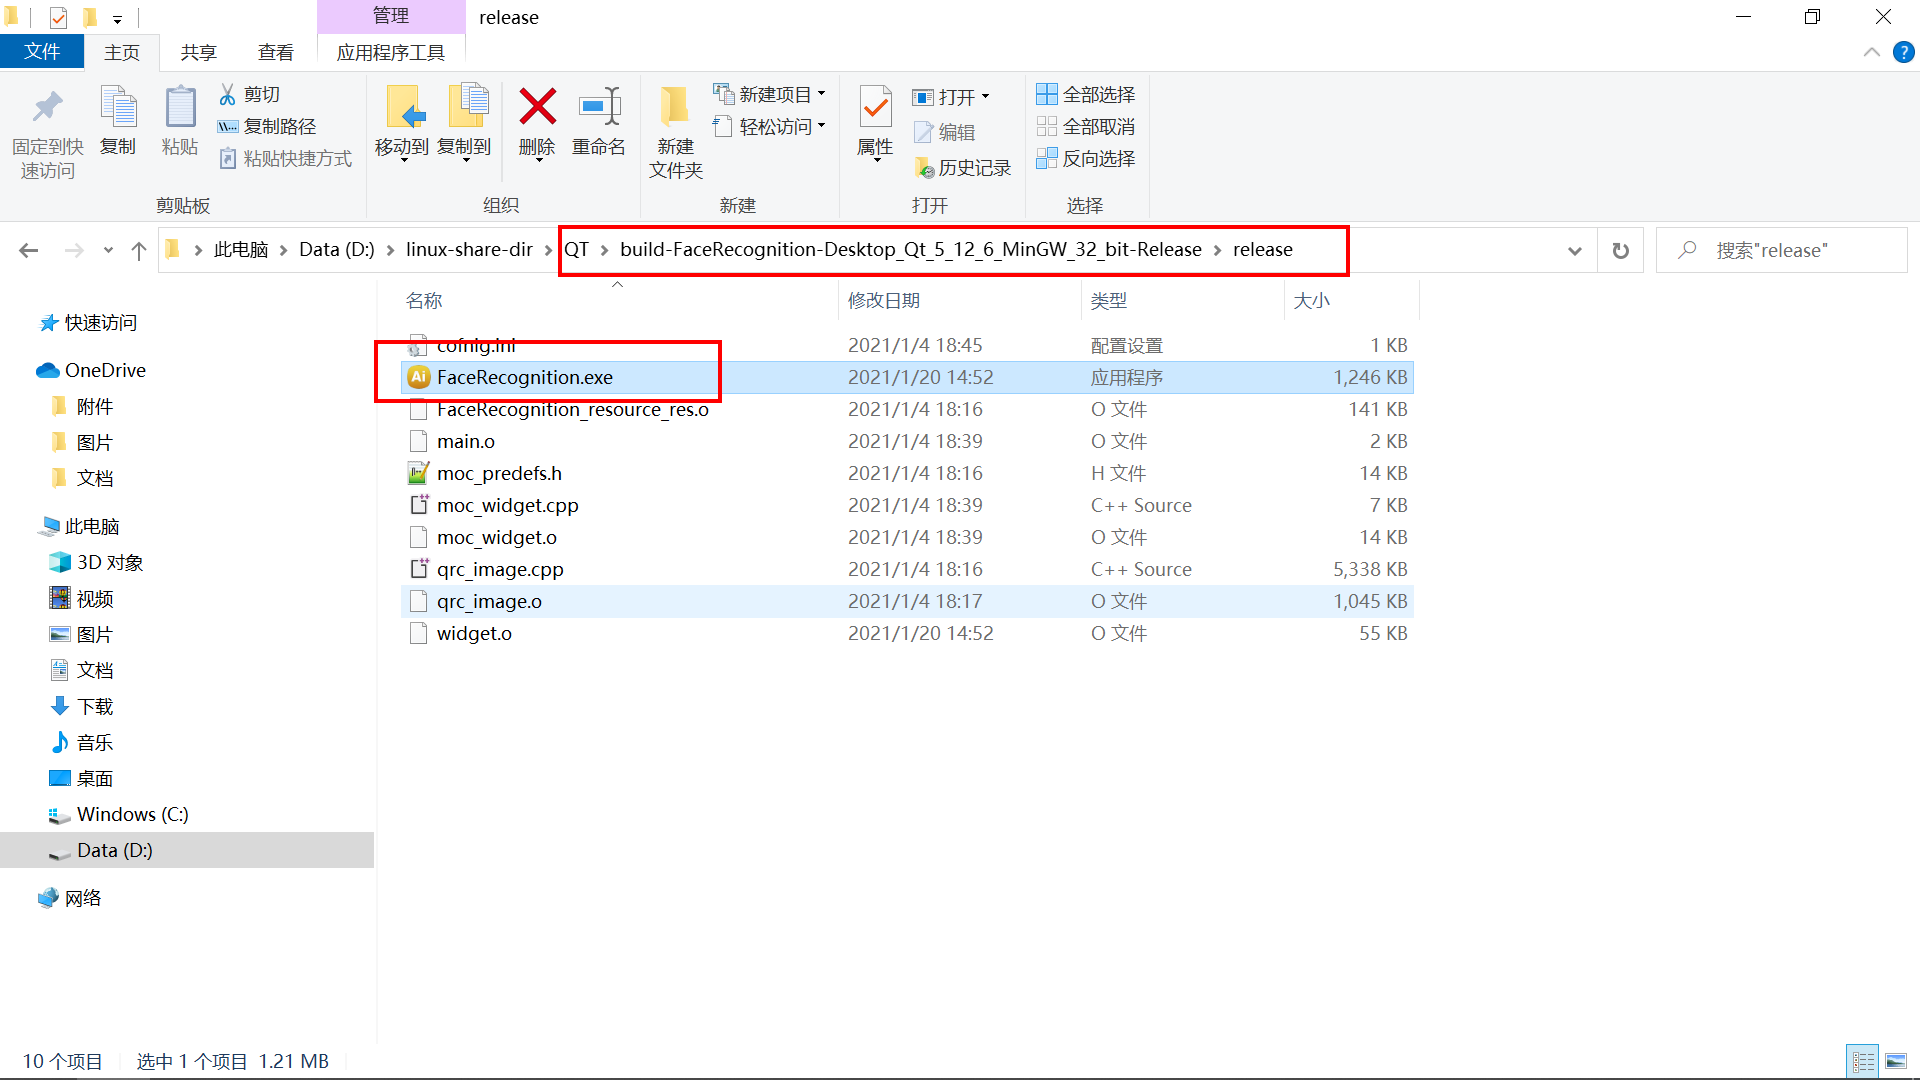The image size is (1920, 1080).
Task: Click the New Folder icon
Action: pos(675,107)
